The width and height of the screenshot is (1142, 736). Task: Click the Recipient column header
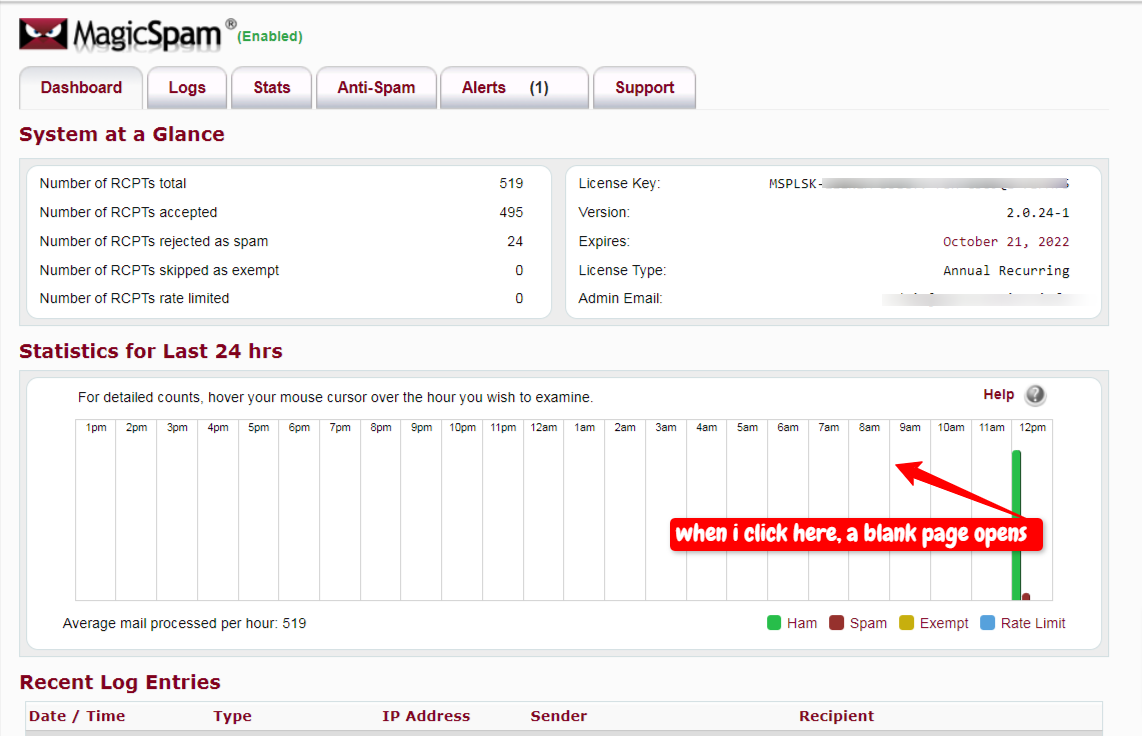pos(836,716)
